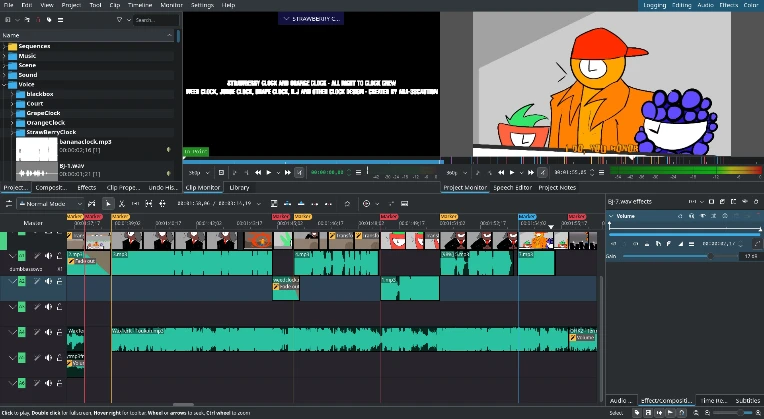
Task: Toggle the target green box on the selected blue track
Action: click(x=22, y=281)
